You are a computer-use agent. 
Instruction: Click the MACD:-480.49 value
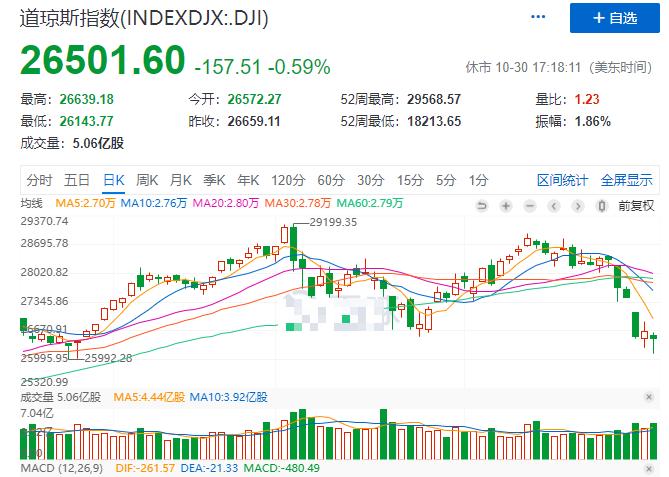coord(282,468)
